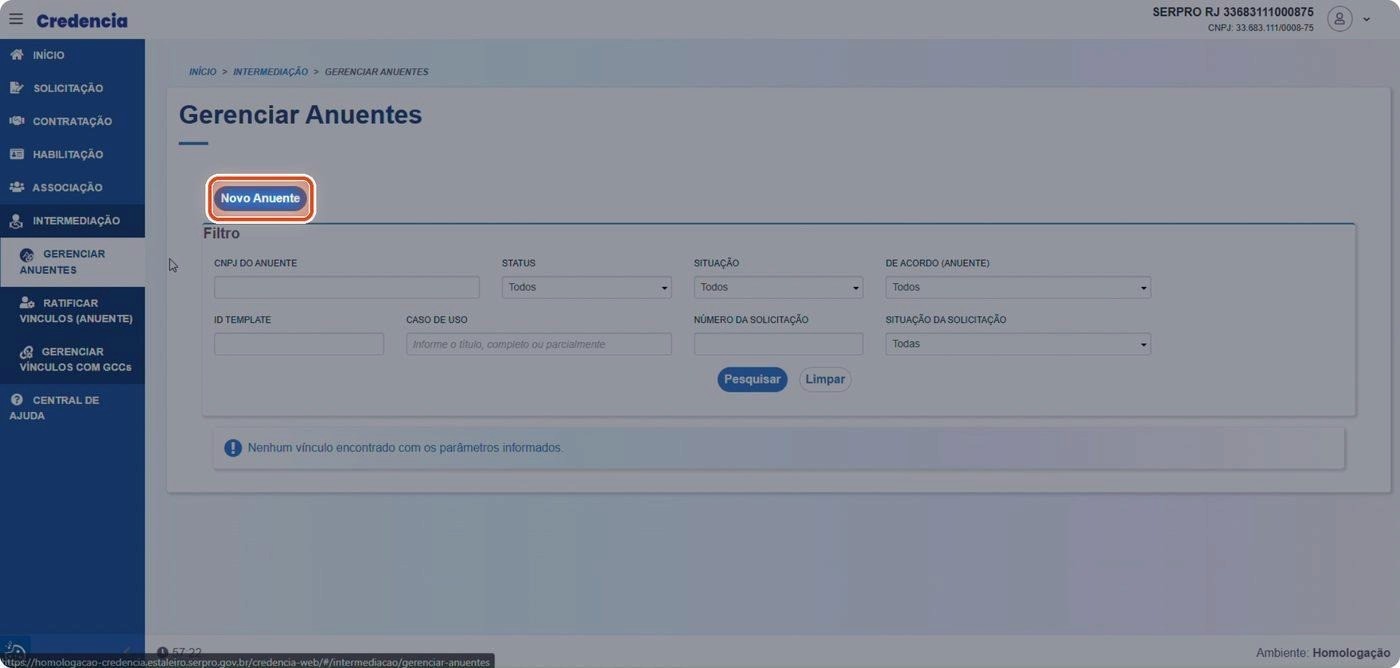Open the Contratação menu item
Screen dimensions: 1400x668
coord(72,121)
